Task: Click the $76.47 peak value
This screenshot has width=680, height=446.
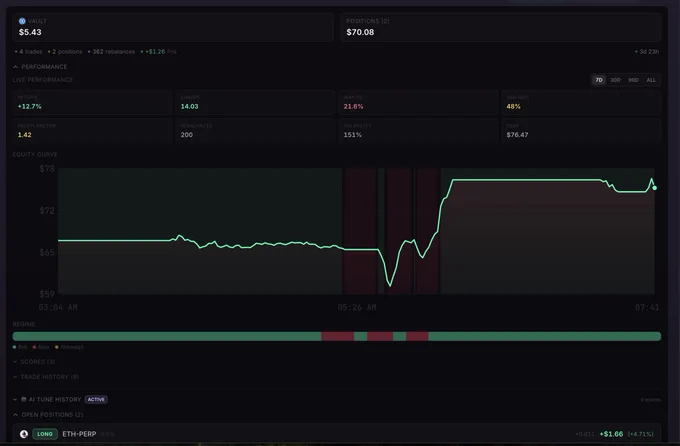Action: pos(517,135)
